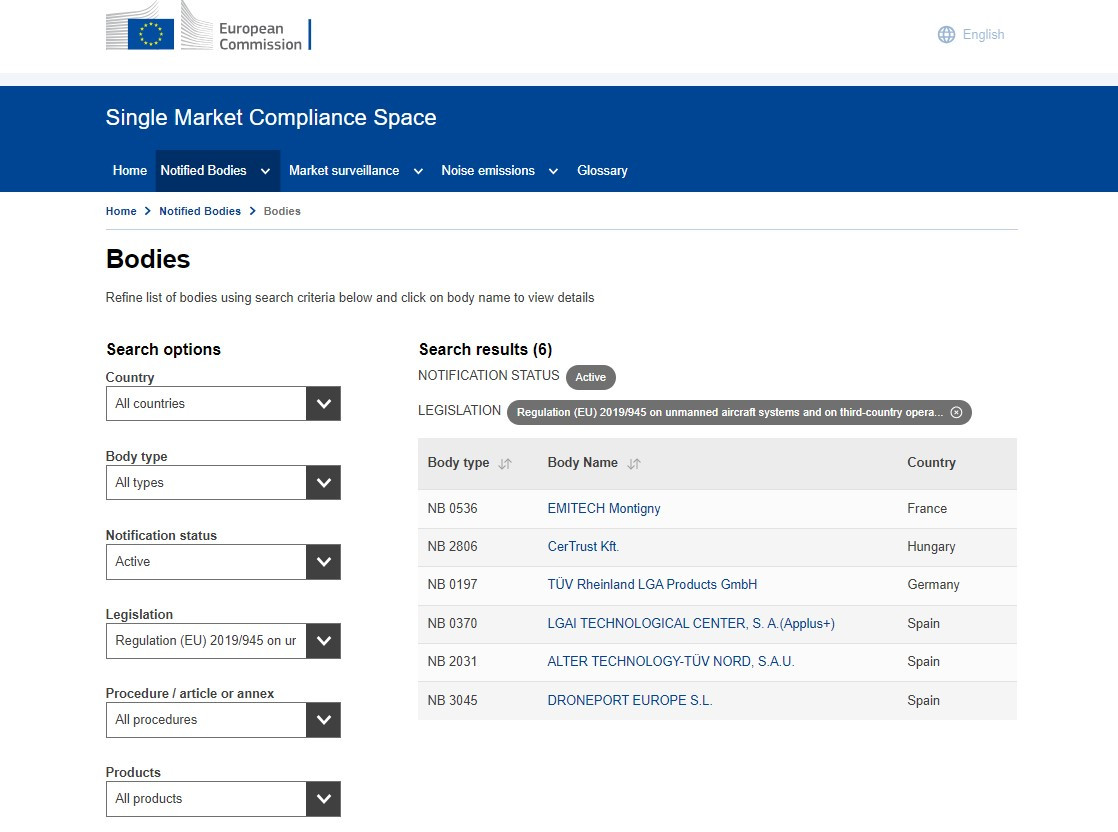Expand the Market surveillance menu chevron
The height and width of the screenshot is (832, 1118).
point(419,171)
